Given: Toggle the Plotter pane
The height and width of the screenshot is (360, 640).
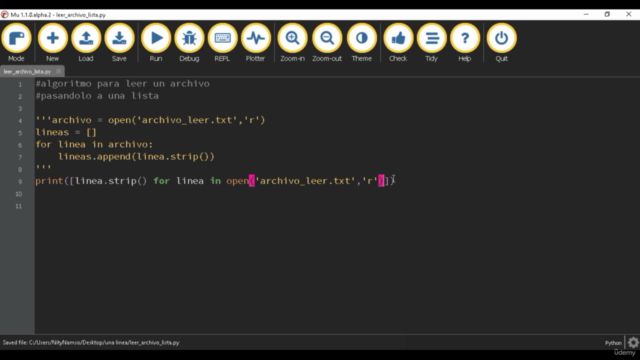Looking at the screenshot, I should (x=256, y=42).
